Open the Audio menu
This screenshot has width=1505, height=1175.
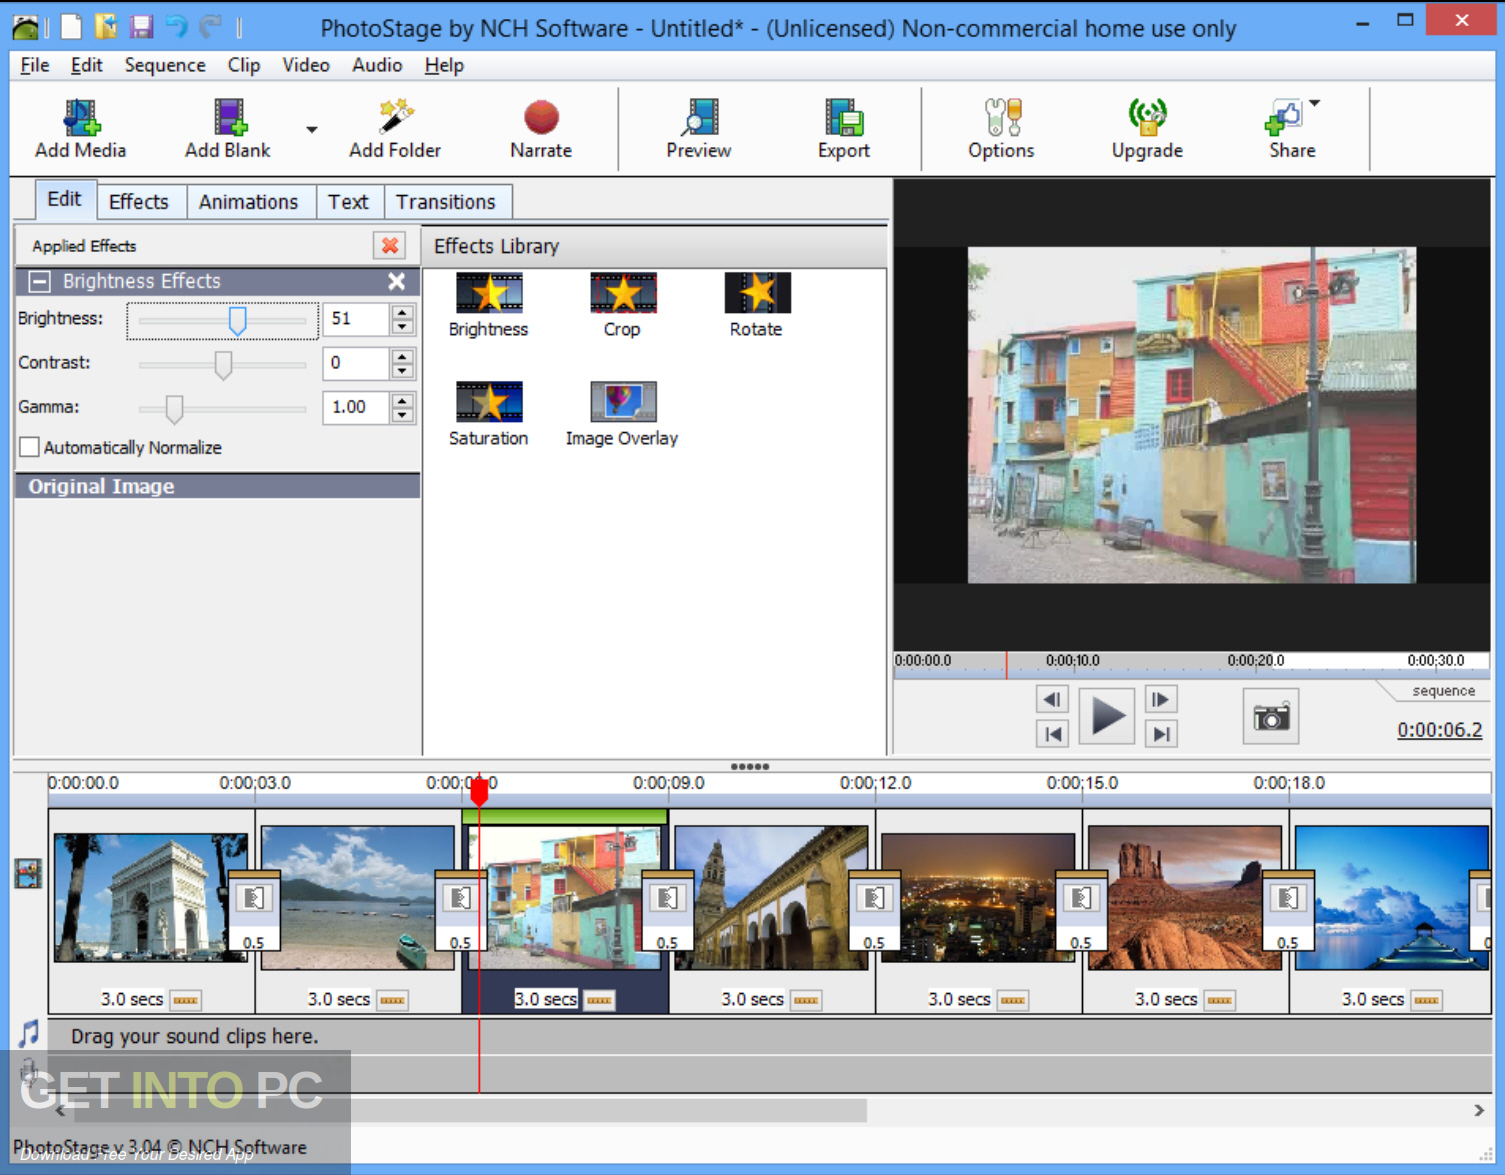pyautogui.click(x=377, y=65)
